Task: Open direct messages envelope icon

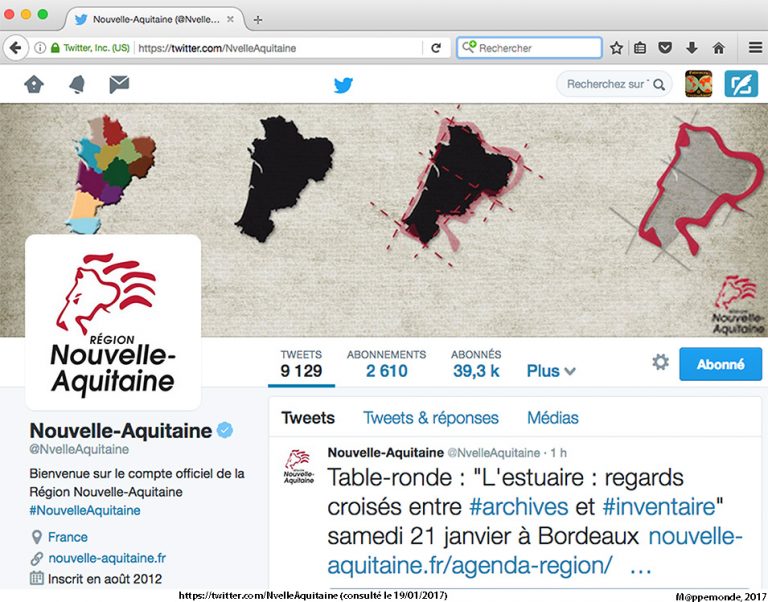Action: pos(119,84)
